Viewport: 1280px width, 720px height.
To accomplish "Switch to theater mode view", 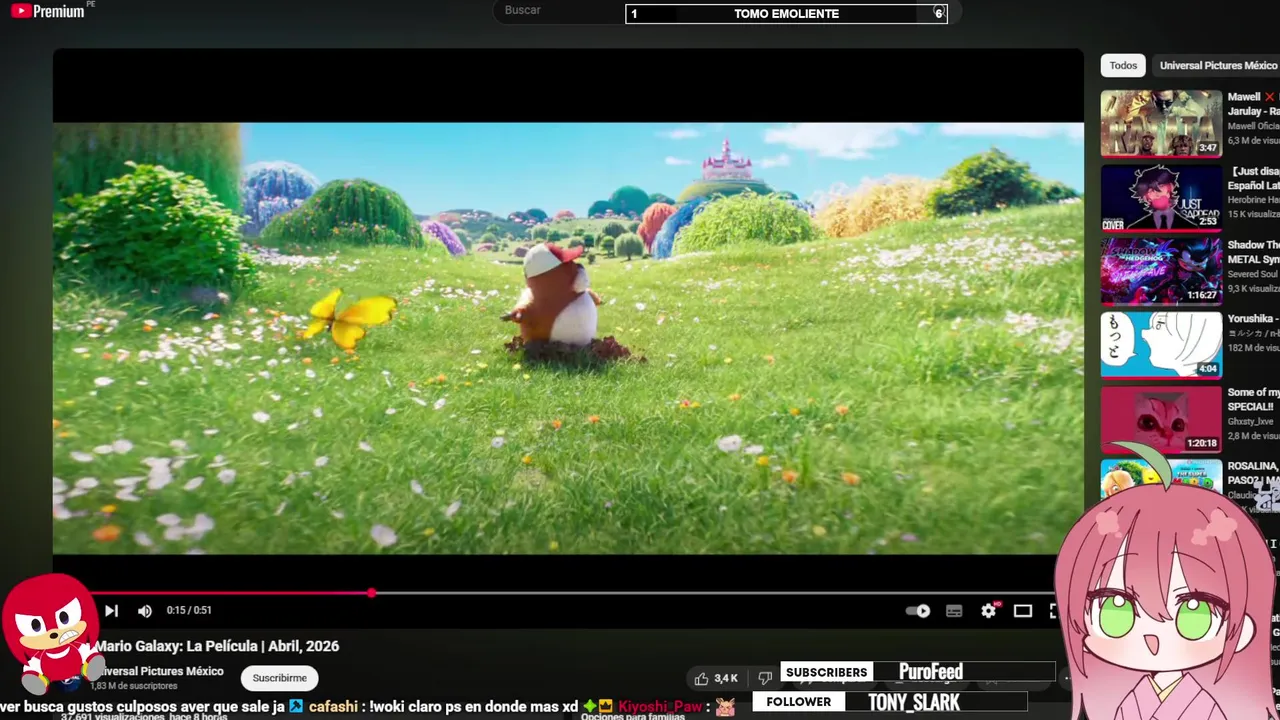I will [x=1022, y=611].
